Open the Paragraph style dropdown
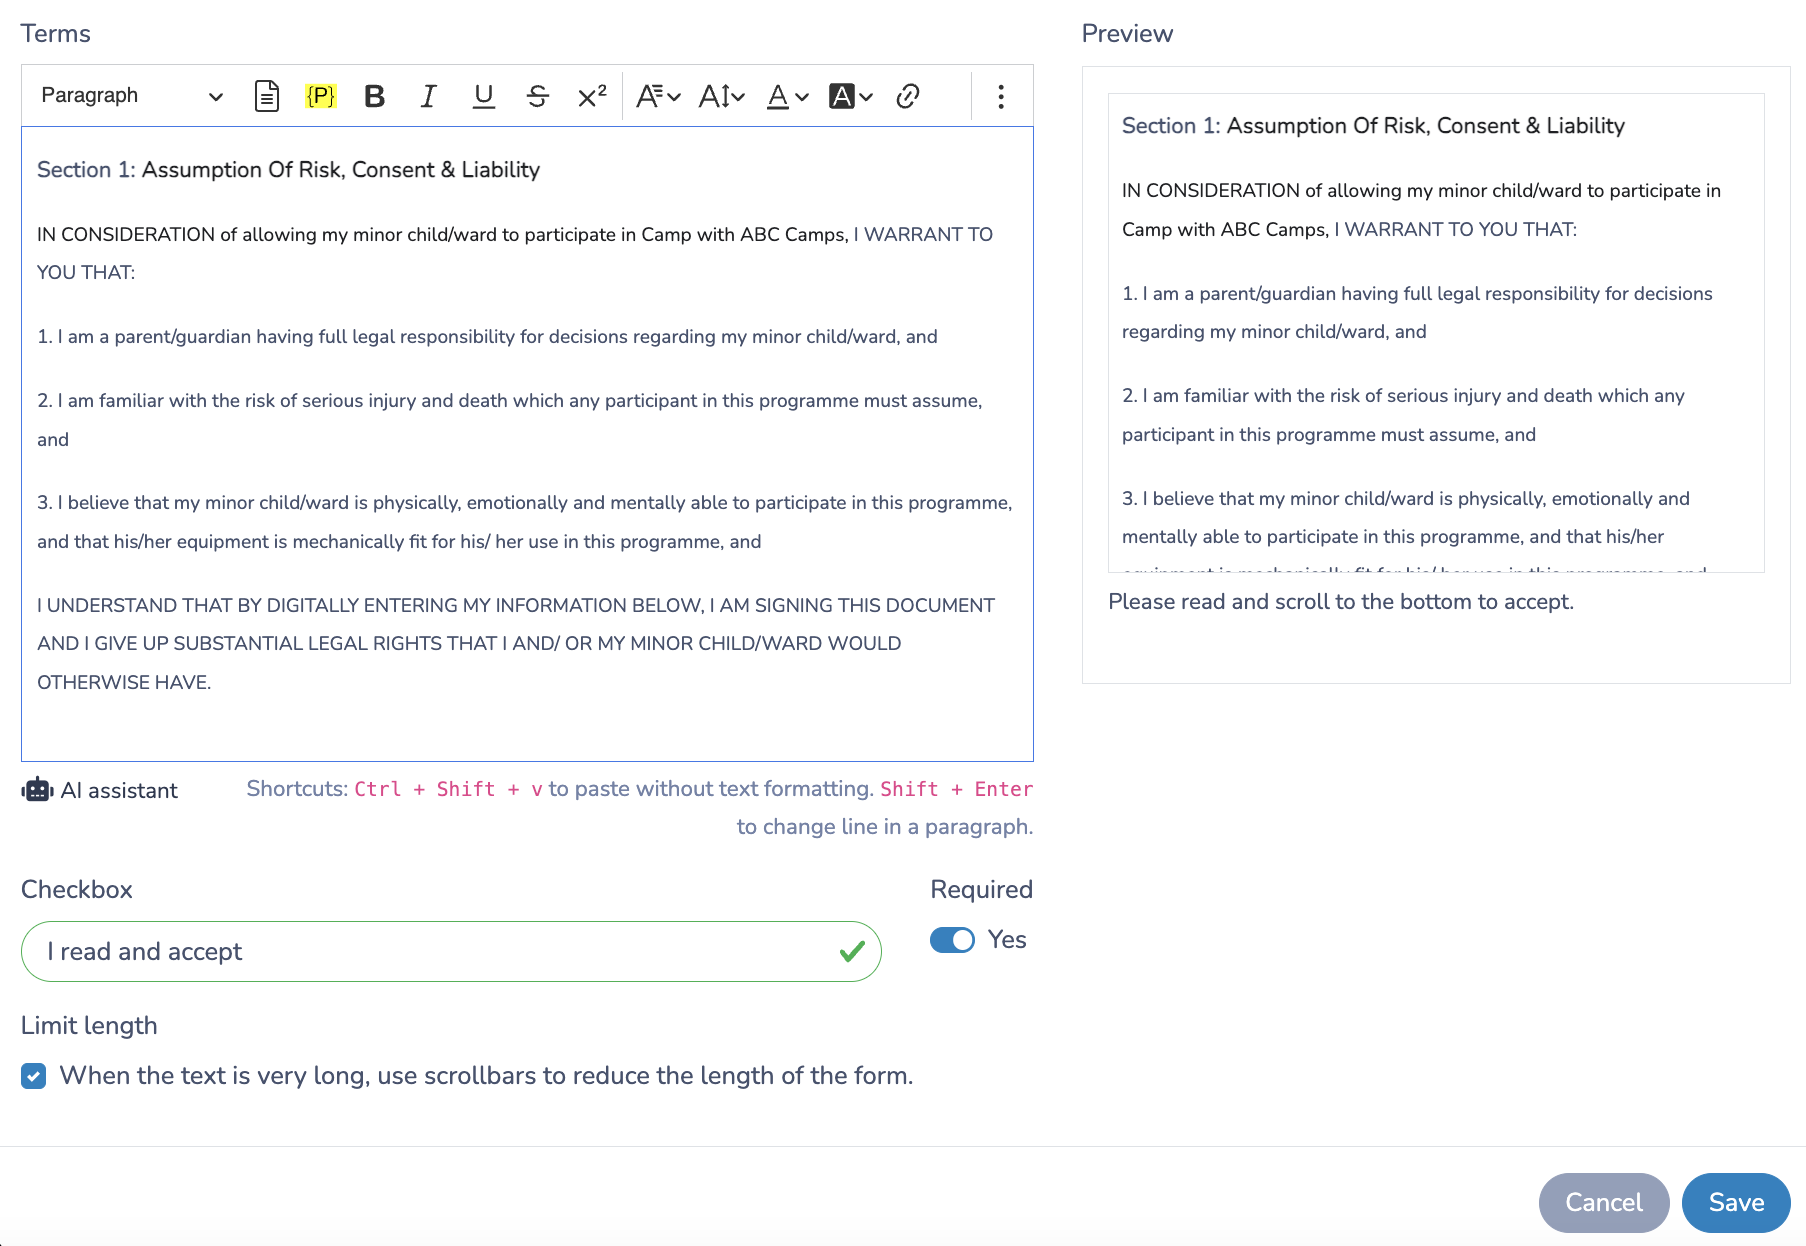 [131, 96]
